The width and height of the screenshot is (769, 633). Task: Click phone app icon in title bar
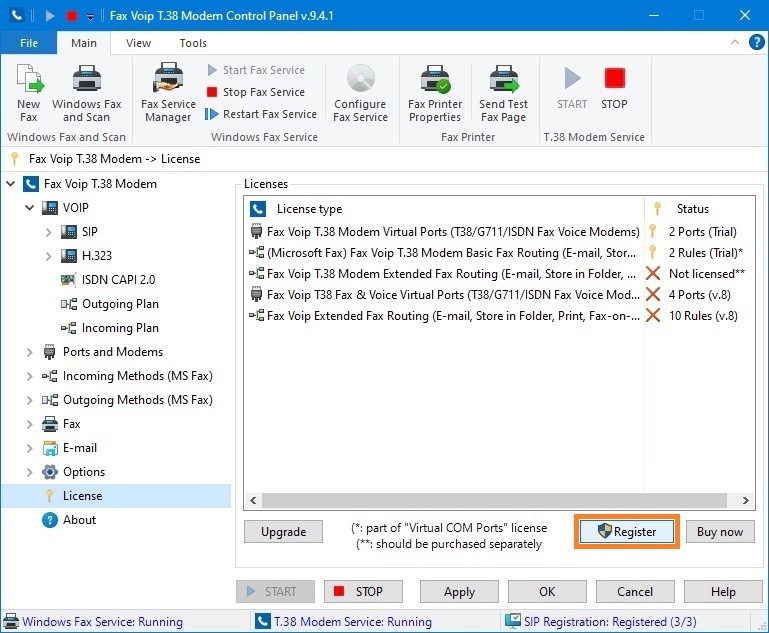[x=16, y=15]
